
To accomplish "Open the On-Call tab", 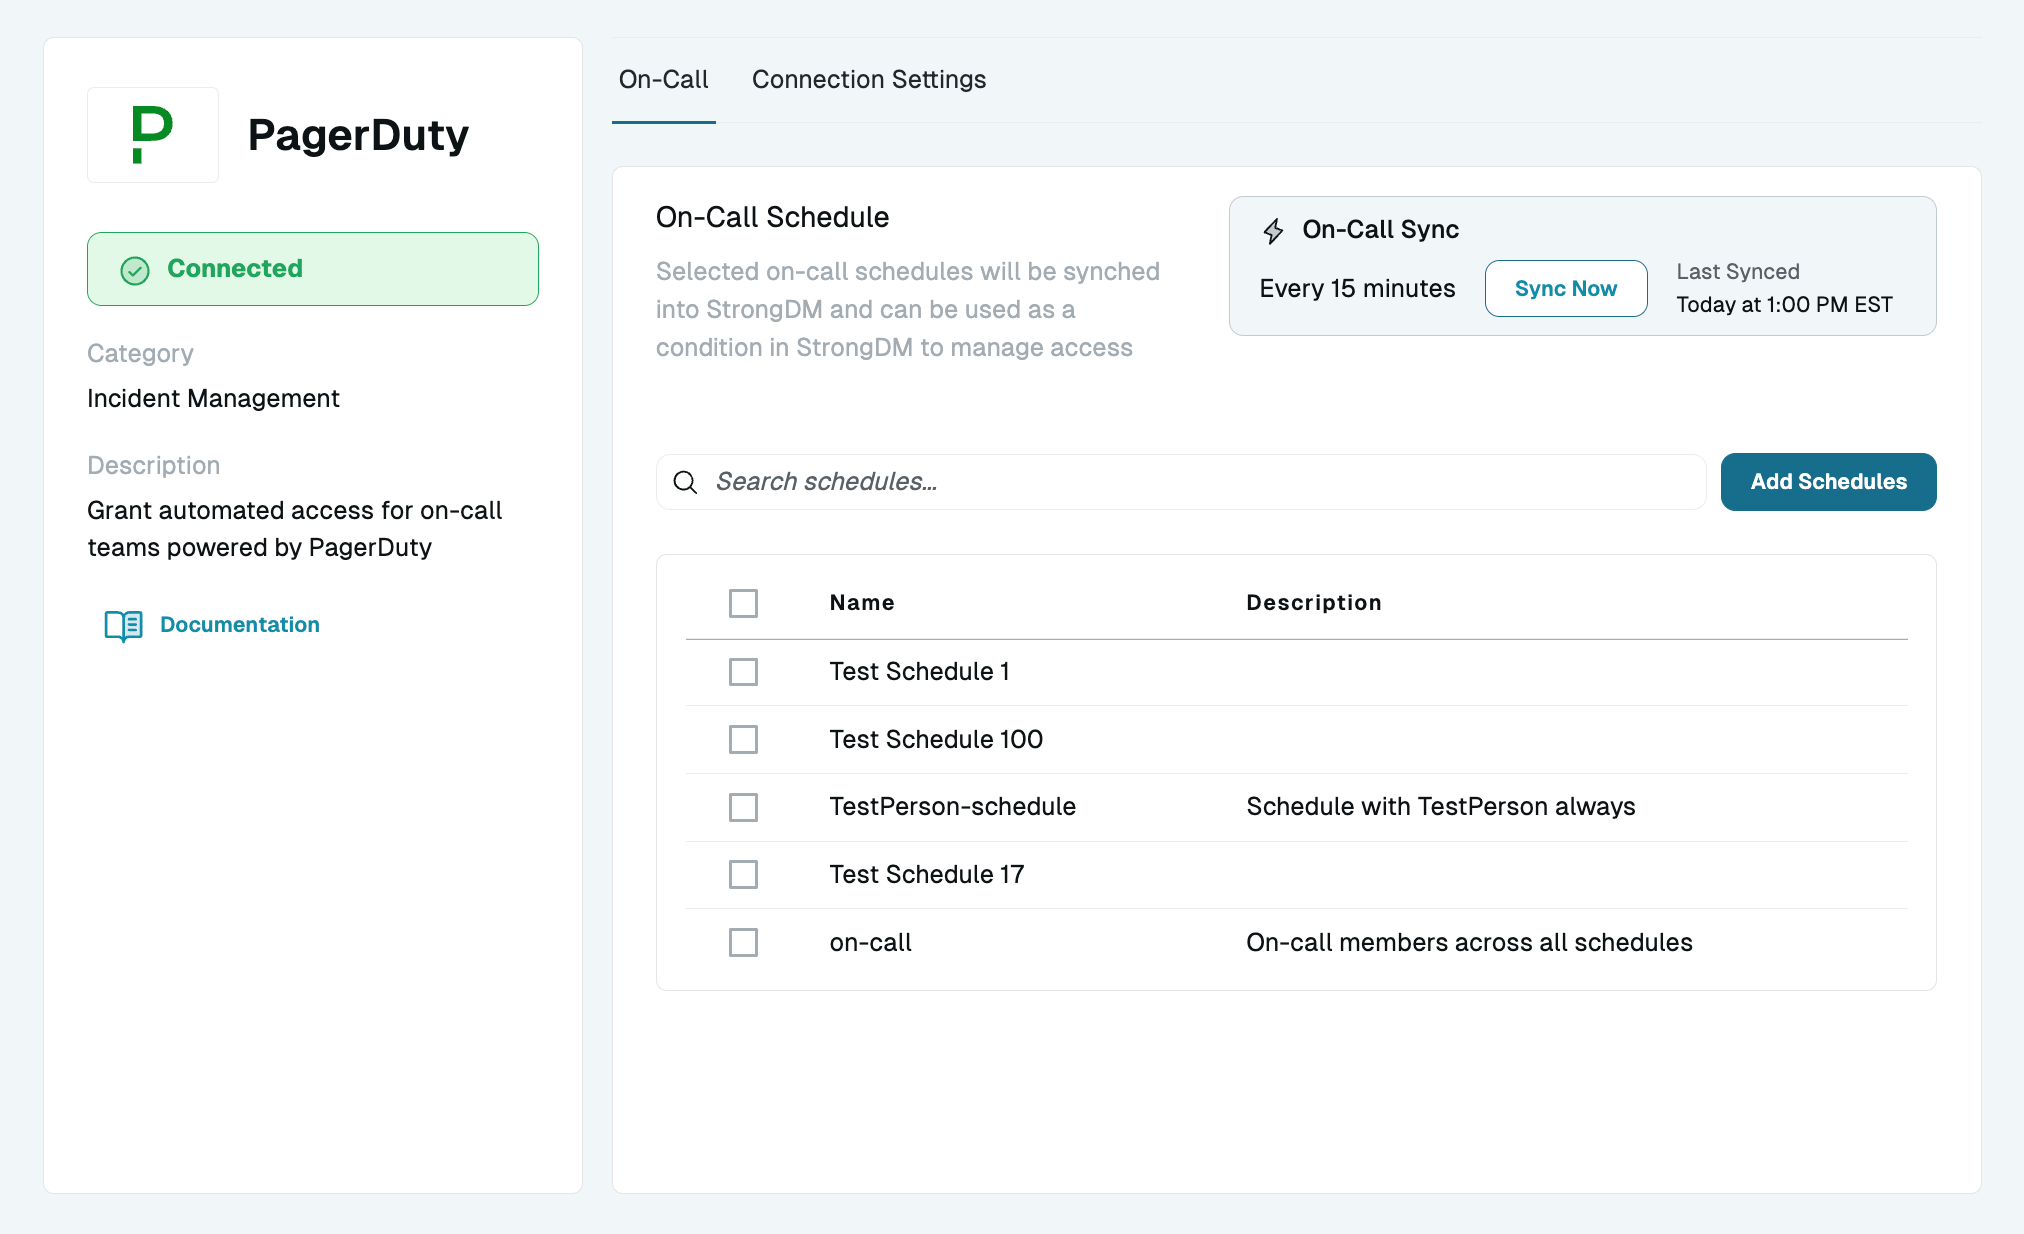I will [x=663, y=80].
